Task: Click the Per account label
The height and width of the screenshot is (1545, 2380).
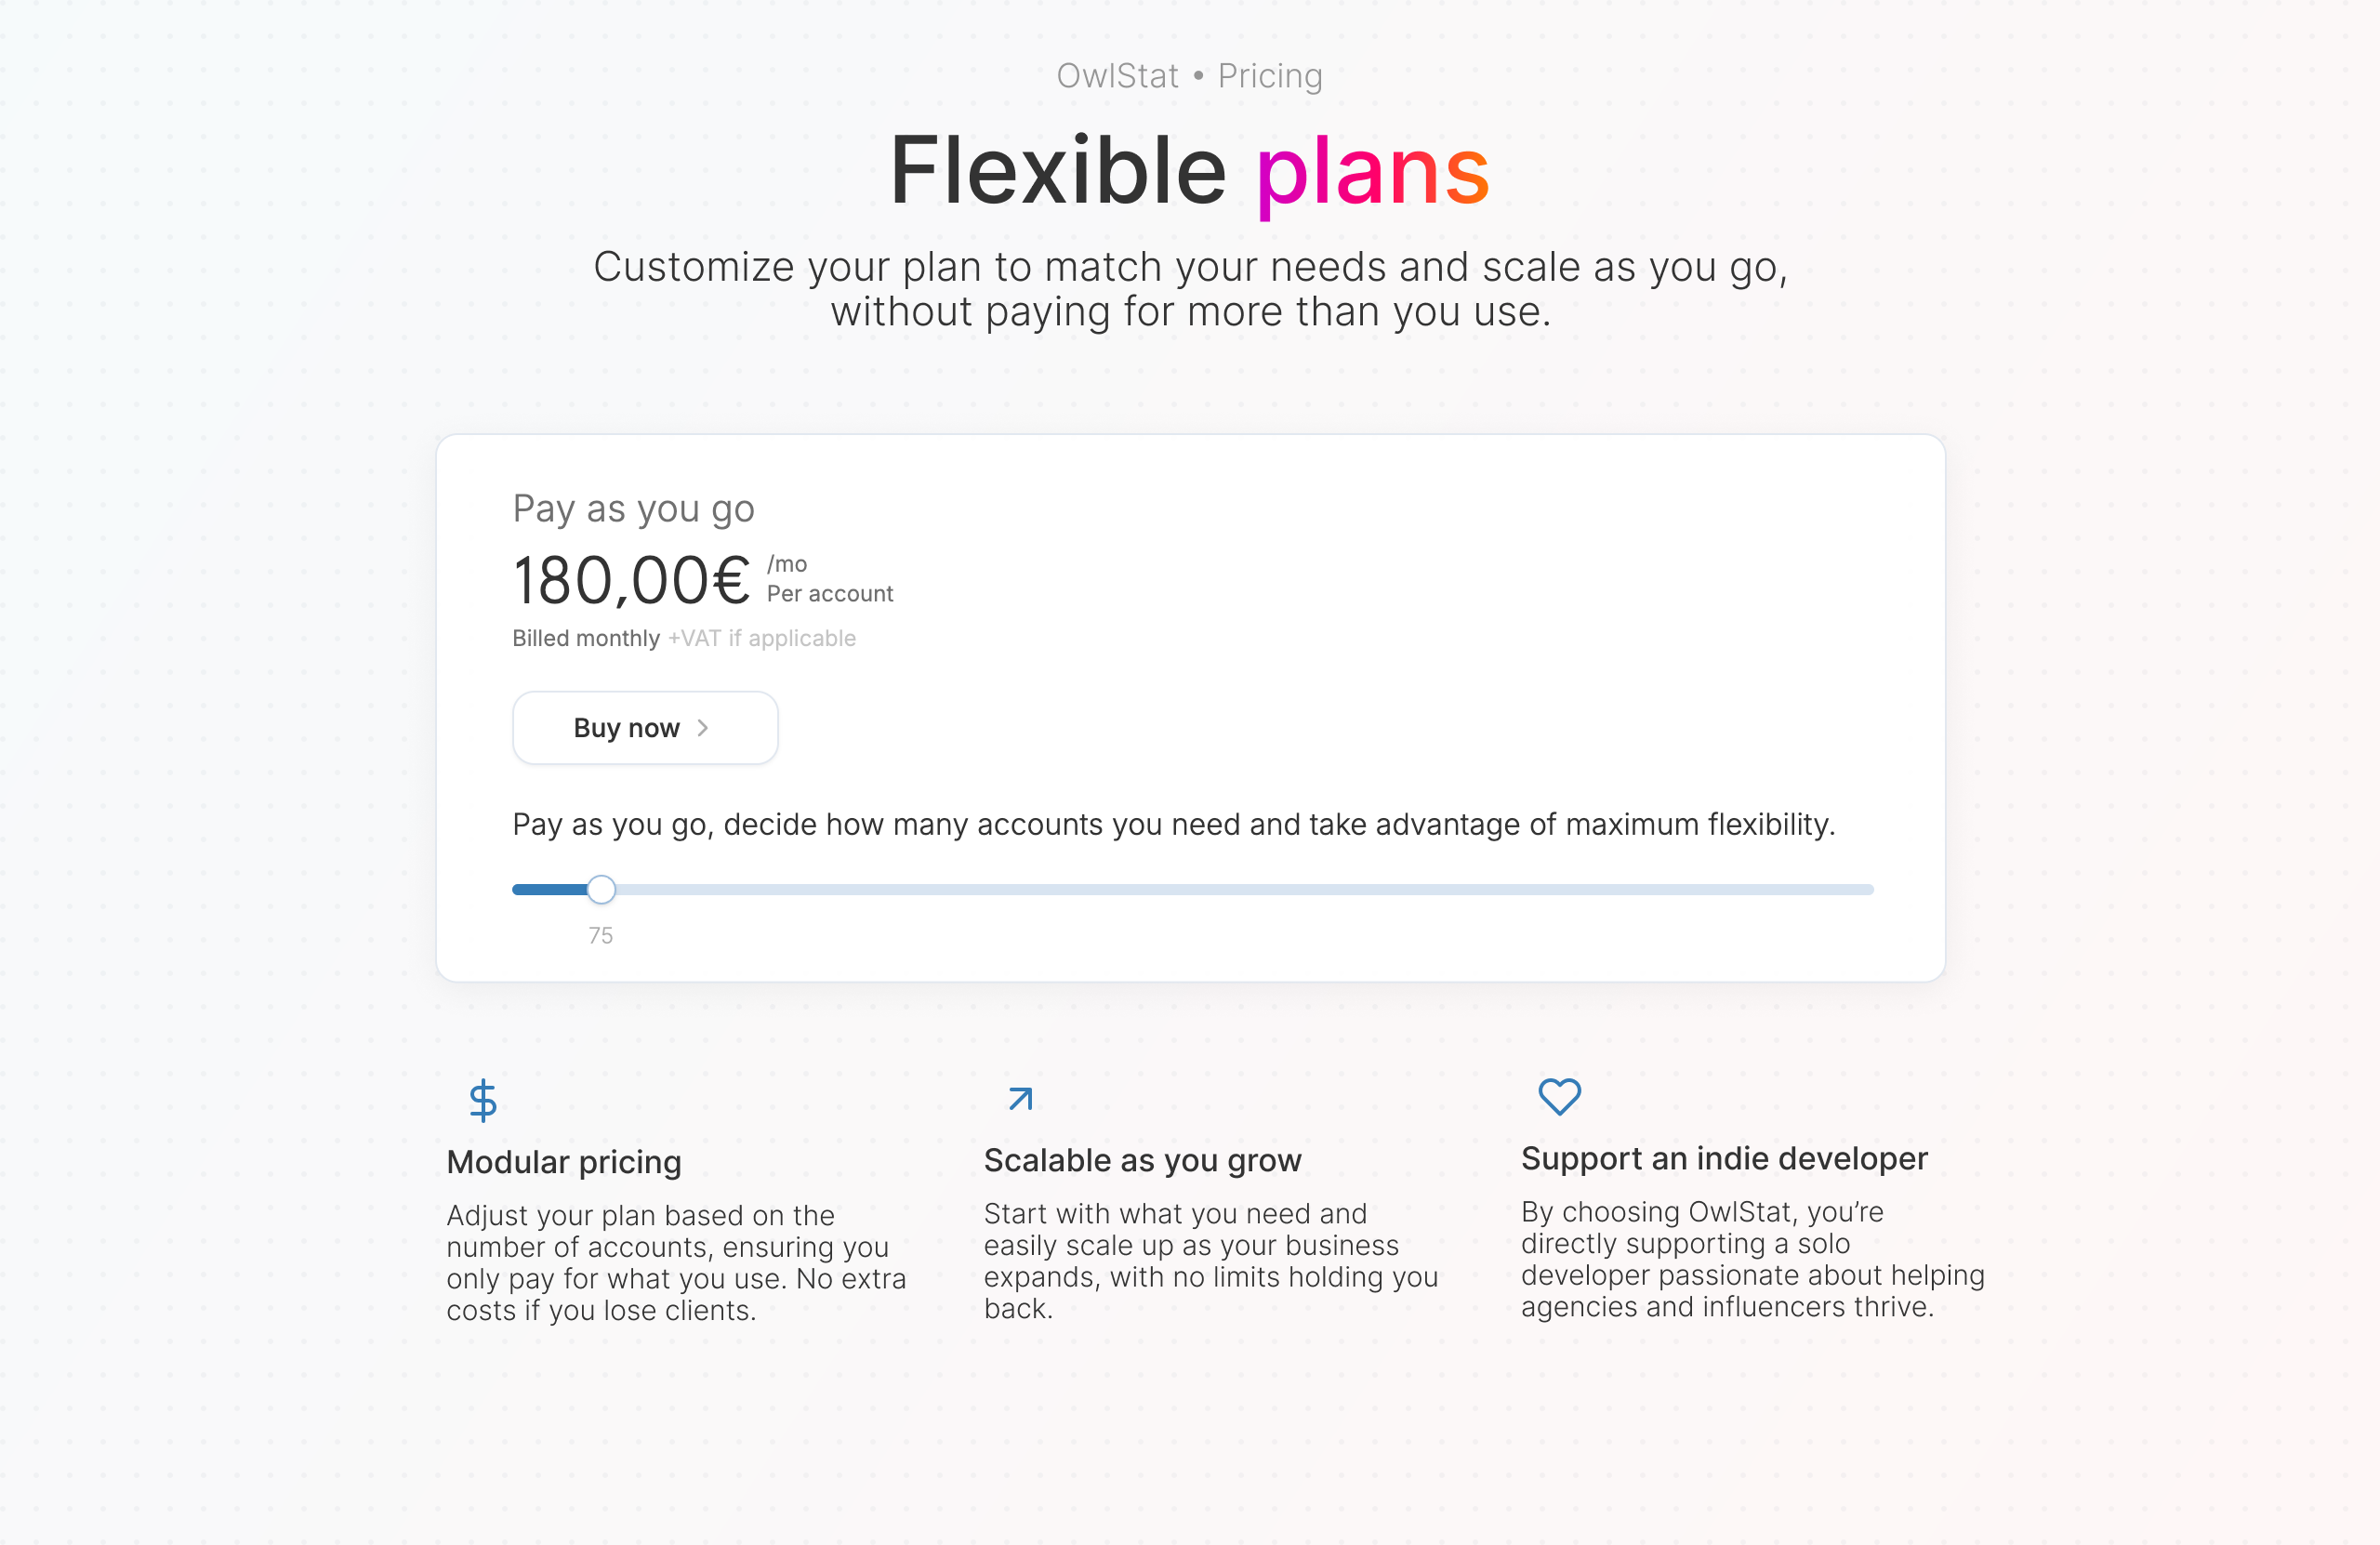Action: click(830, 594)
